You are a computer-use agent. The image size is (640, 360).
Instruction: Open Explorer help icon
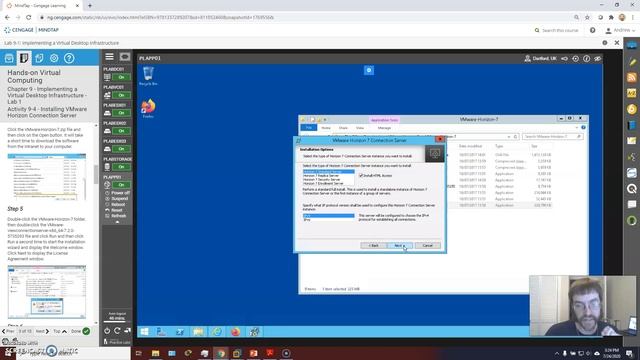point(583,128)
